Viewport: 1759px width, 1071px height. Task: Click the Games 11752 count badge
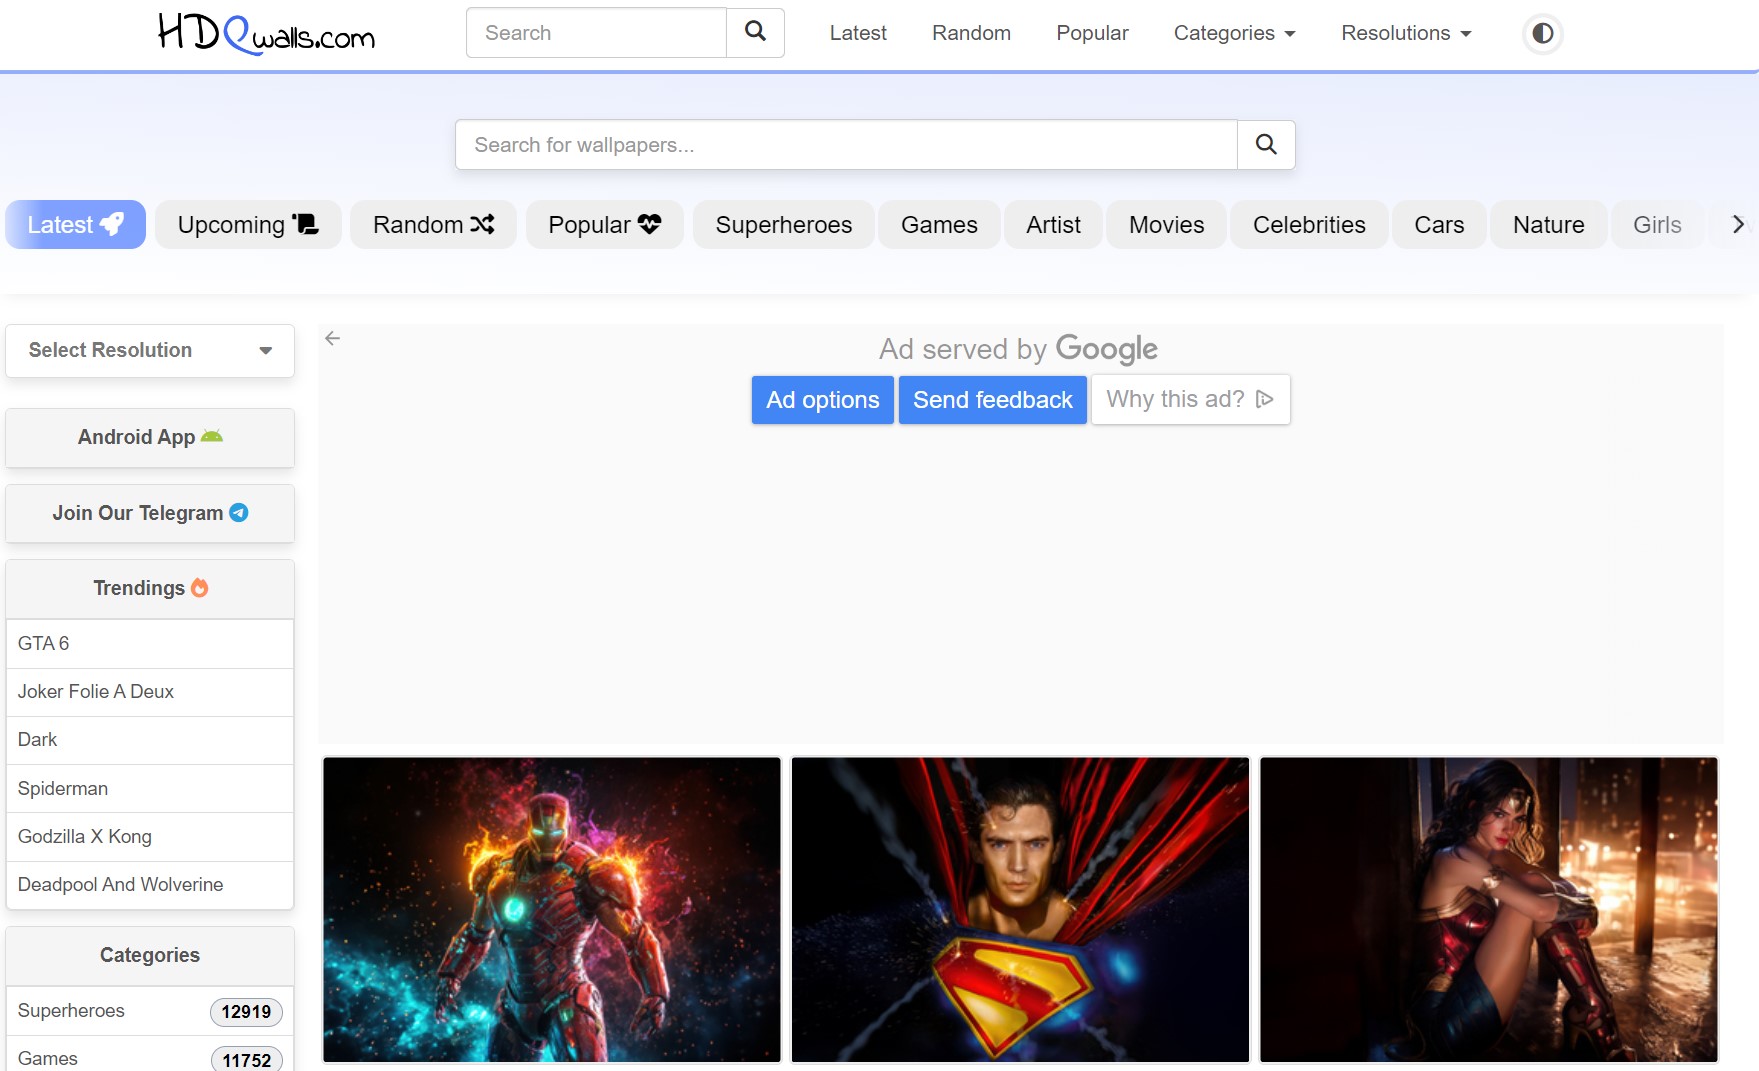(247, 1059)
